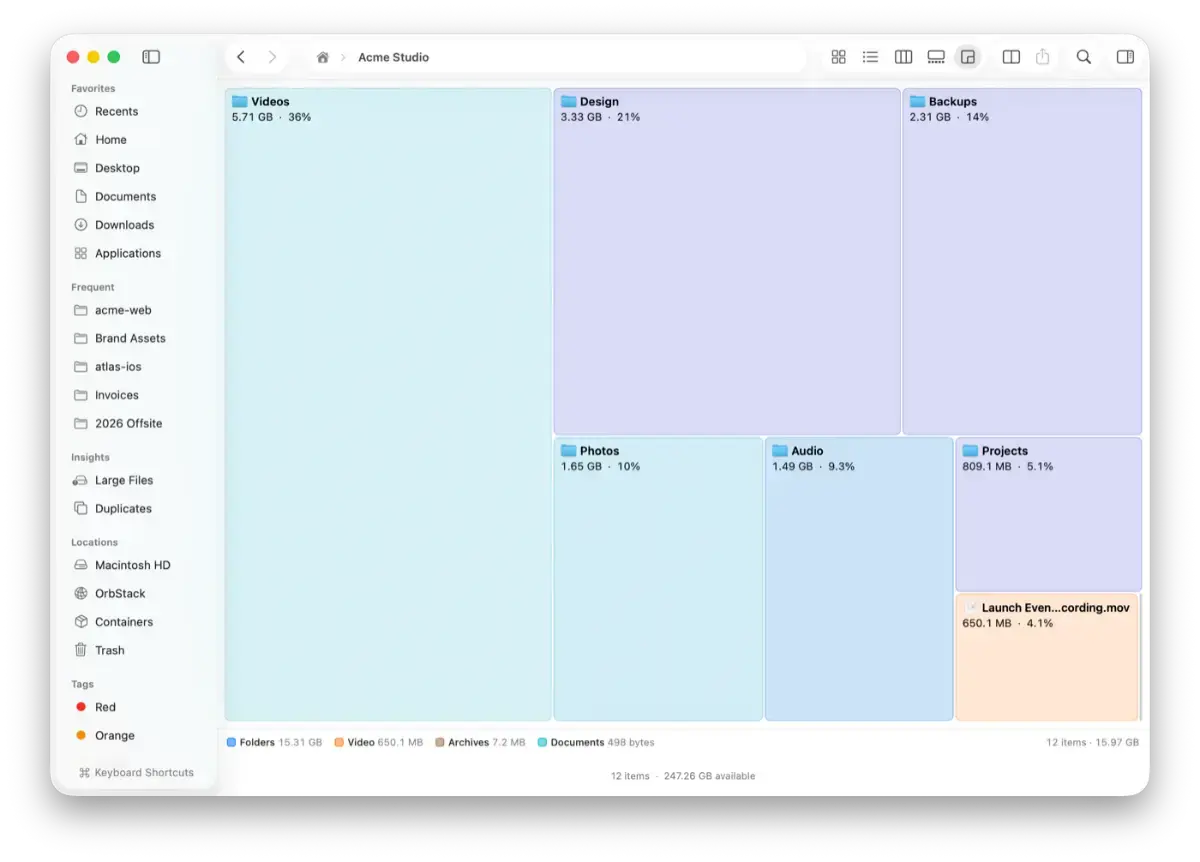Select the Audio 1.49 GB treemap tile

point(859,579)
